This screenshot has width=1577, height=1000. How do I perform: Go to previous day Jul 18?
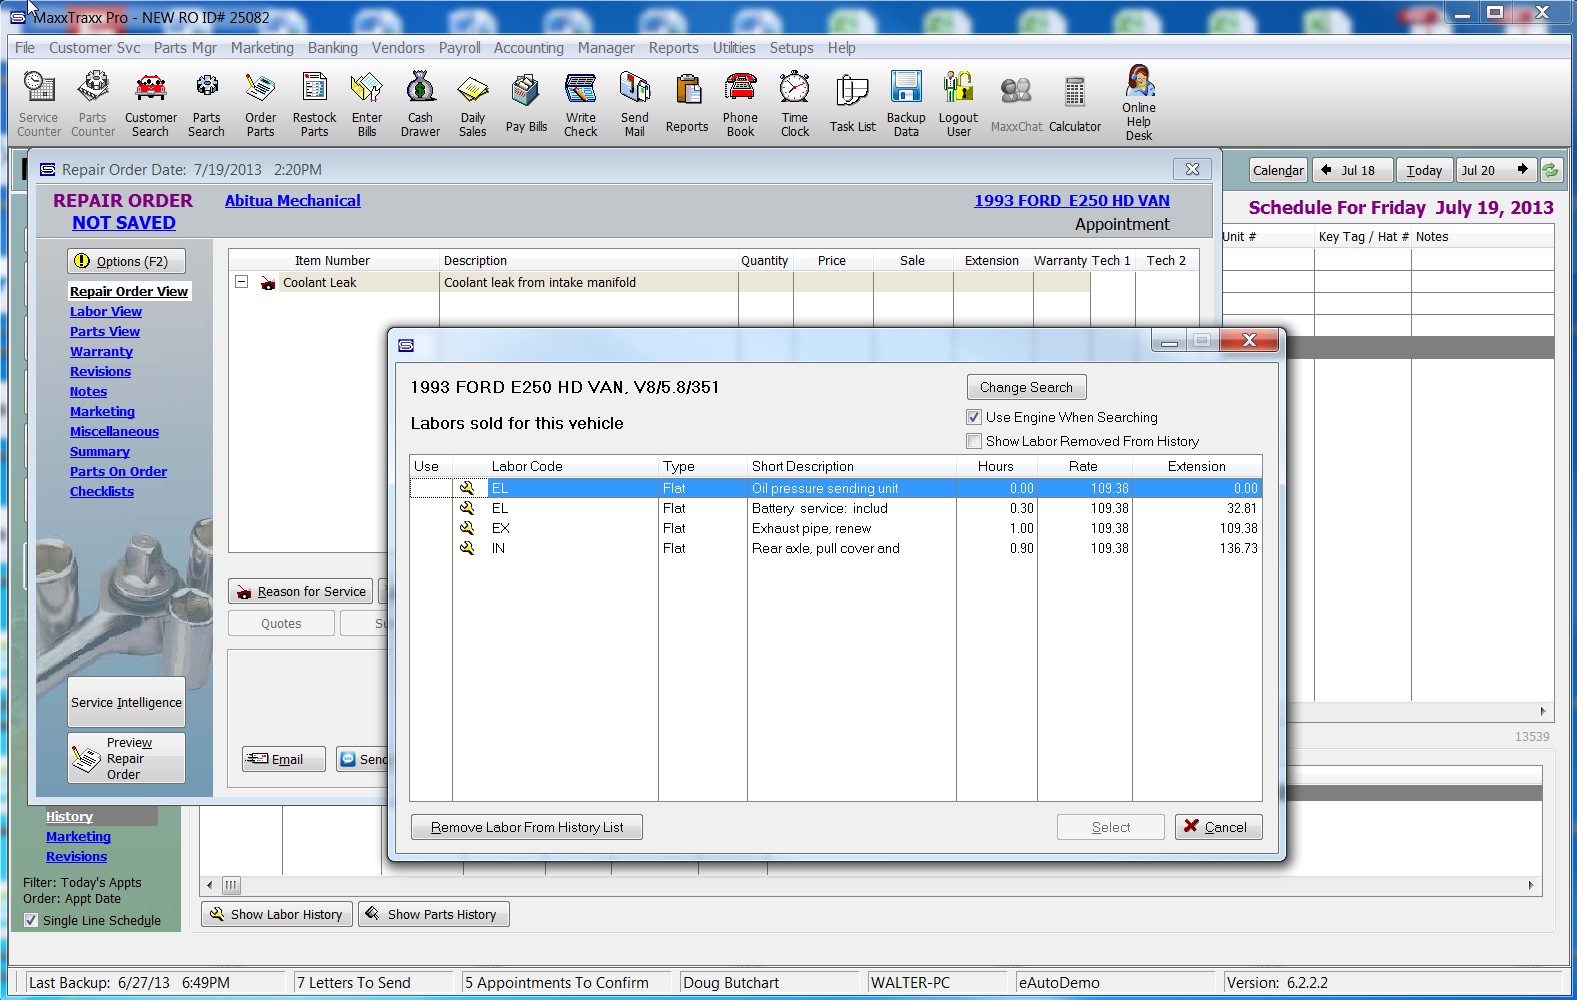[x=1352, y=170]
